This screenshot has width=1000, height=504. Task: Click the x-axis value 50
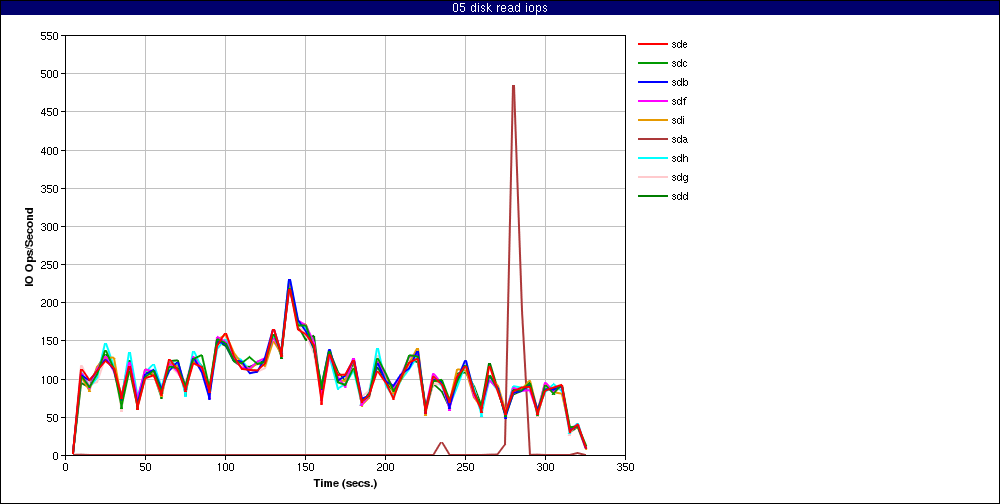point(145,467)
